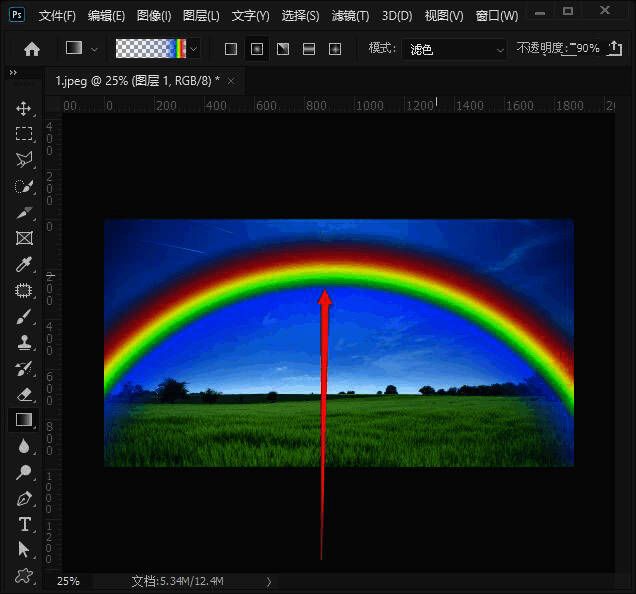Expand status bar info arrow
This screenshot has width=636, height=594.
point(269,582)
